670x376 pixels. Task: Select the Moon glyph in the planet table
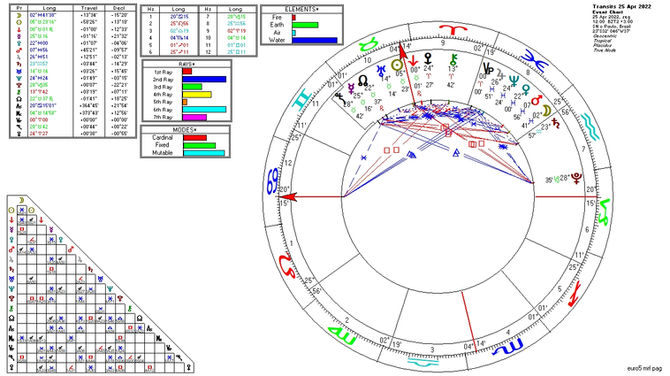[x=19, y=15]
